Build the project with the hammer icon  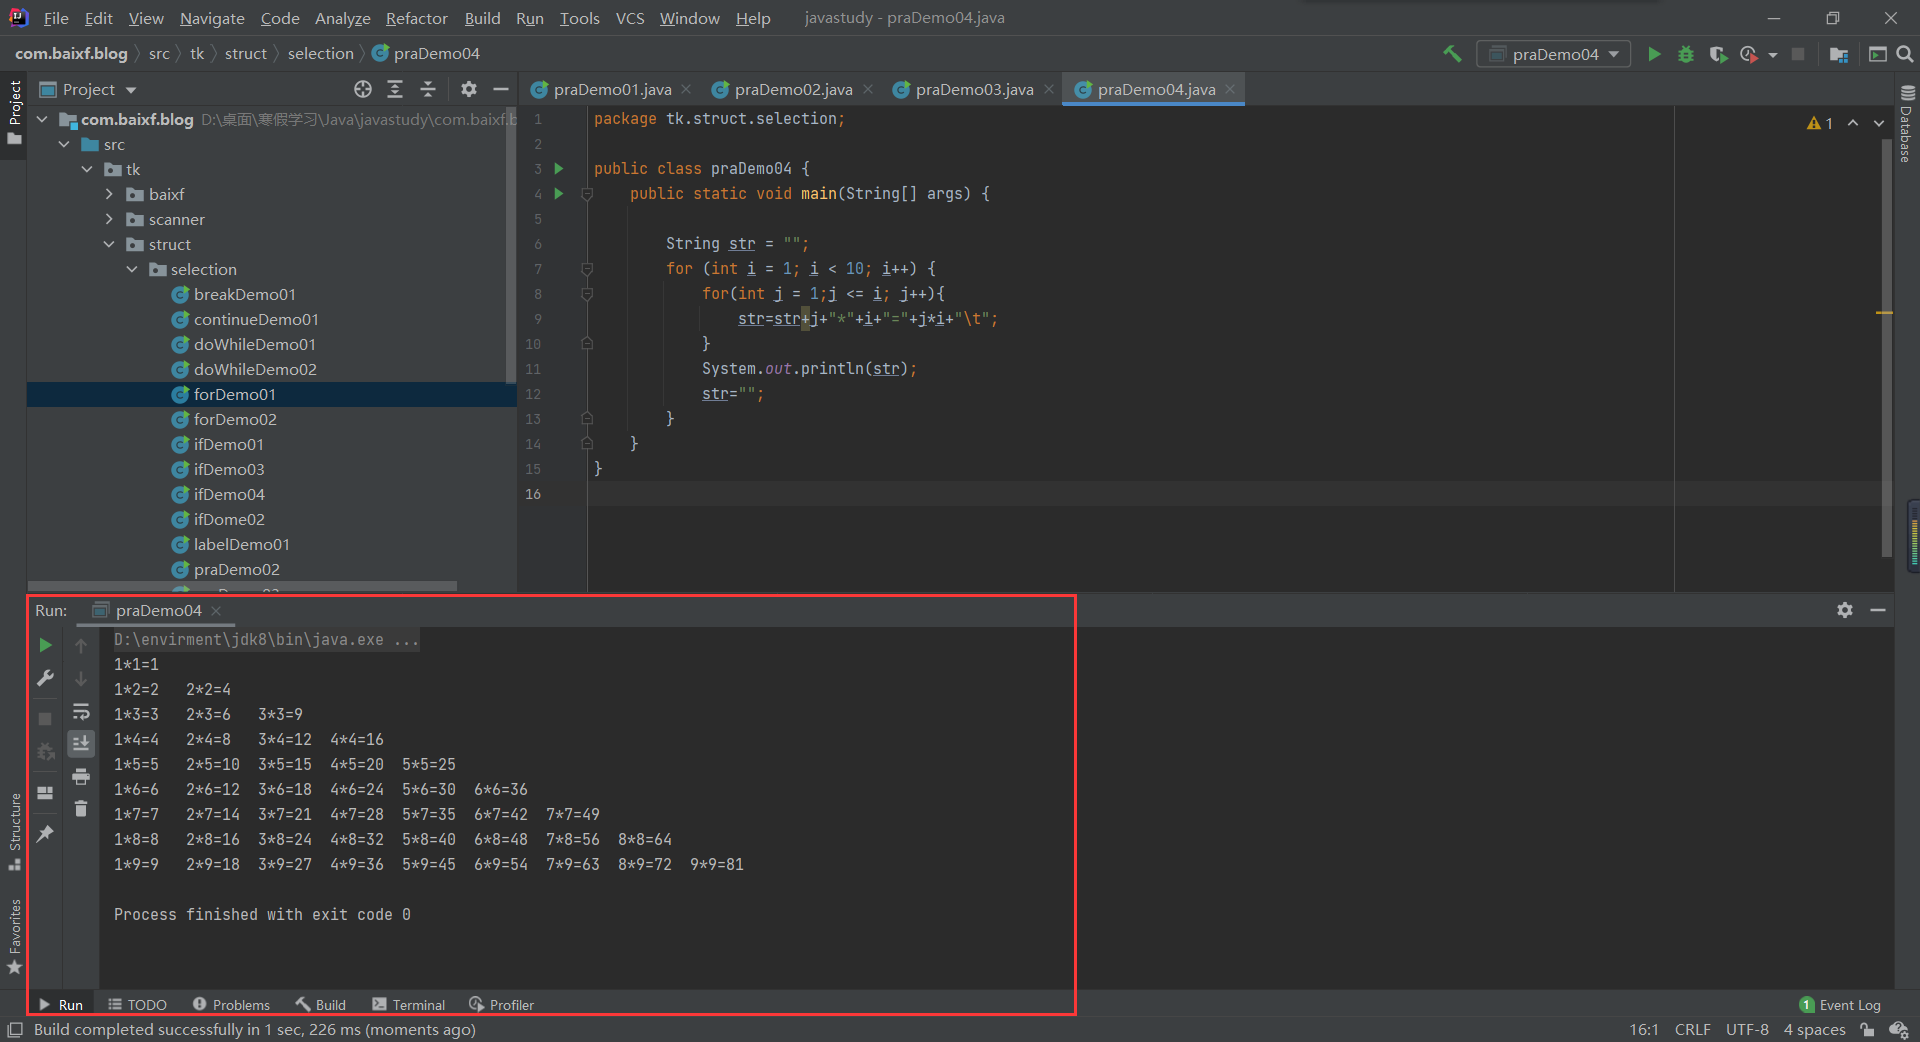(x=1452, y=54)
